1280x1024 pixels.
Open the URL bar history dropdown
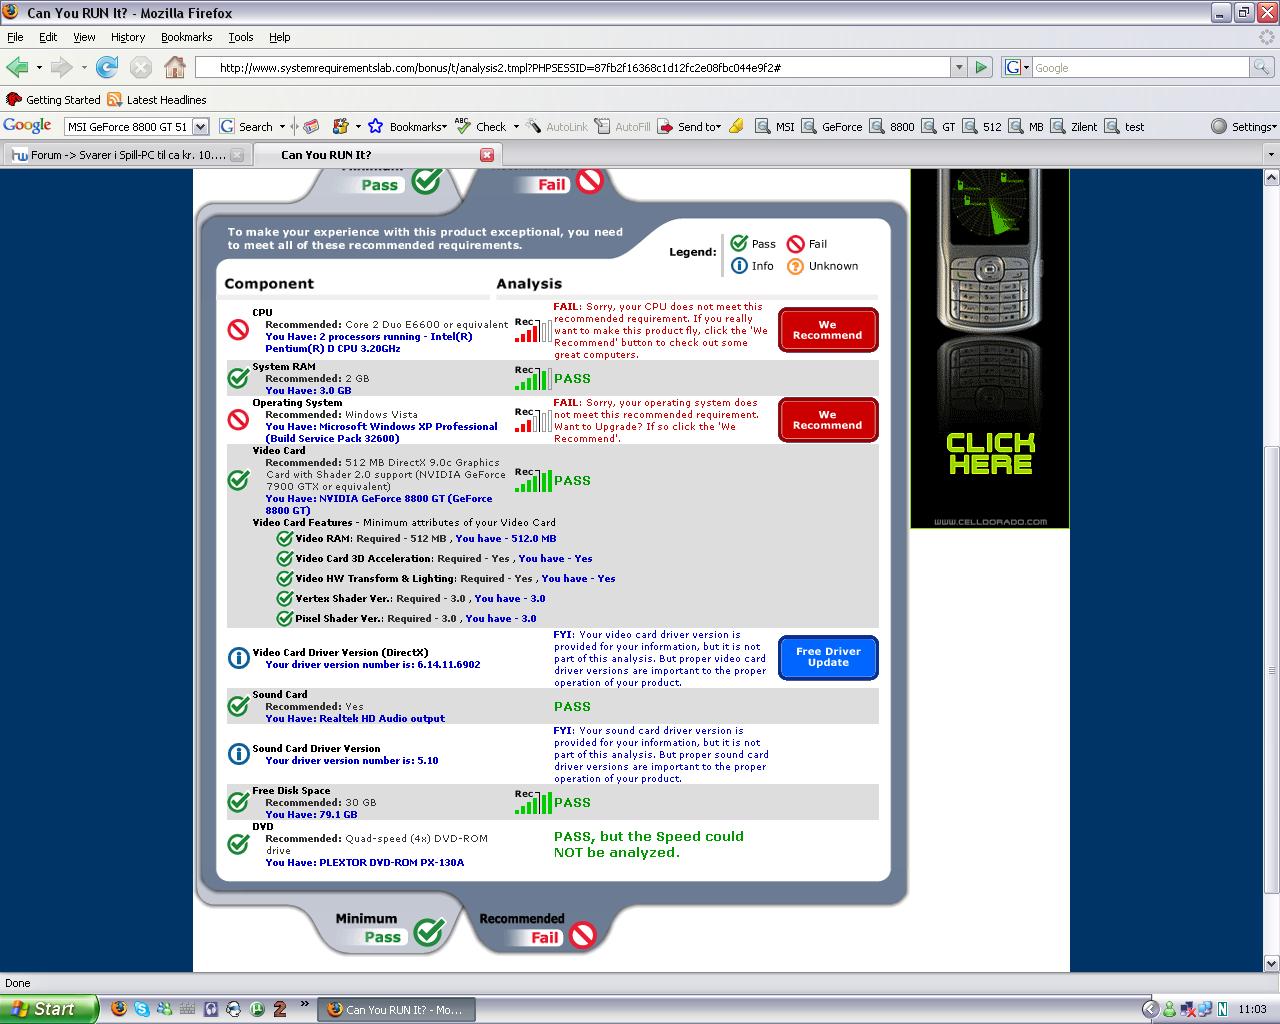point(959,67)
